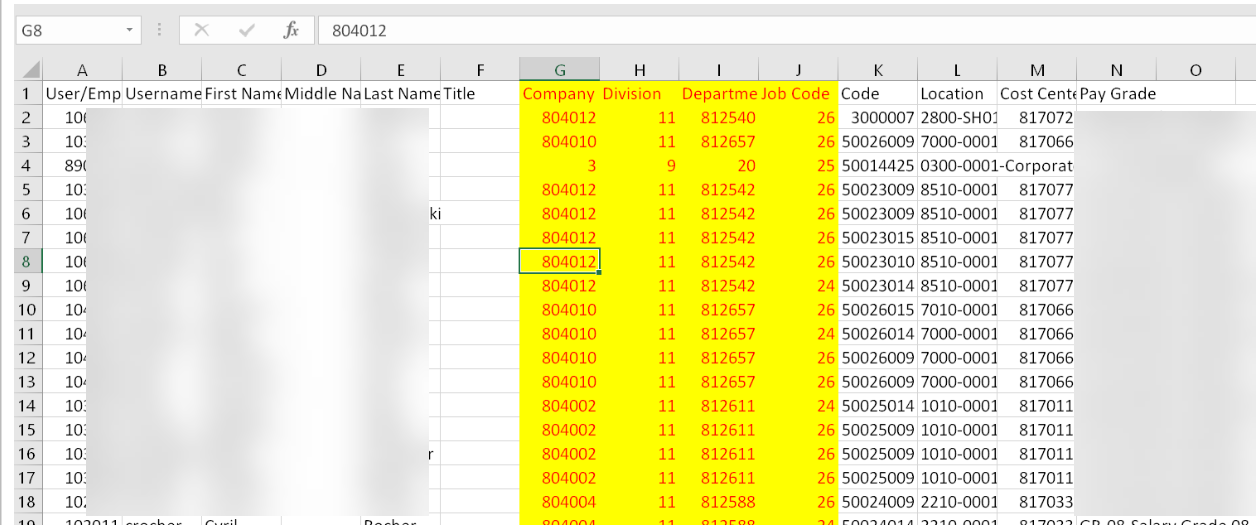Select column B header
The width and height of the screenshot is (1256, 525).
[x=161, y=70]
